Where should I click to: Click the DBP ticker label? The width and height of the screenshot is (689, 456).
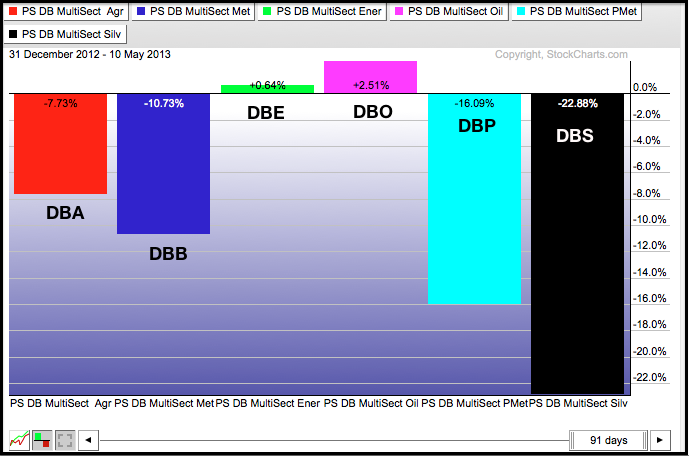pyautogui.click(x=477, y=126)
